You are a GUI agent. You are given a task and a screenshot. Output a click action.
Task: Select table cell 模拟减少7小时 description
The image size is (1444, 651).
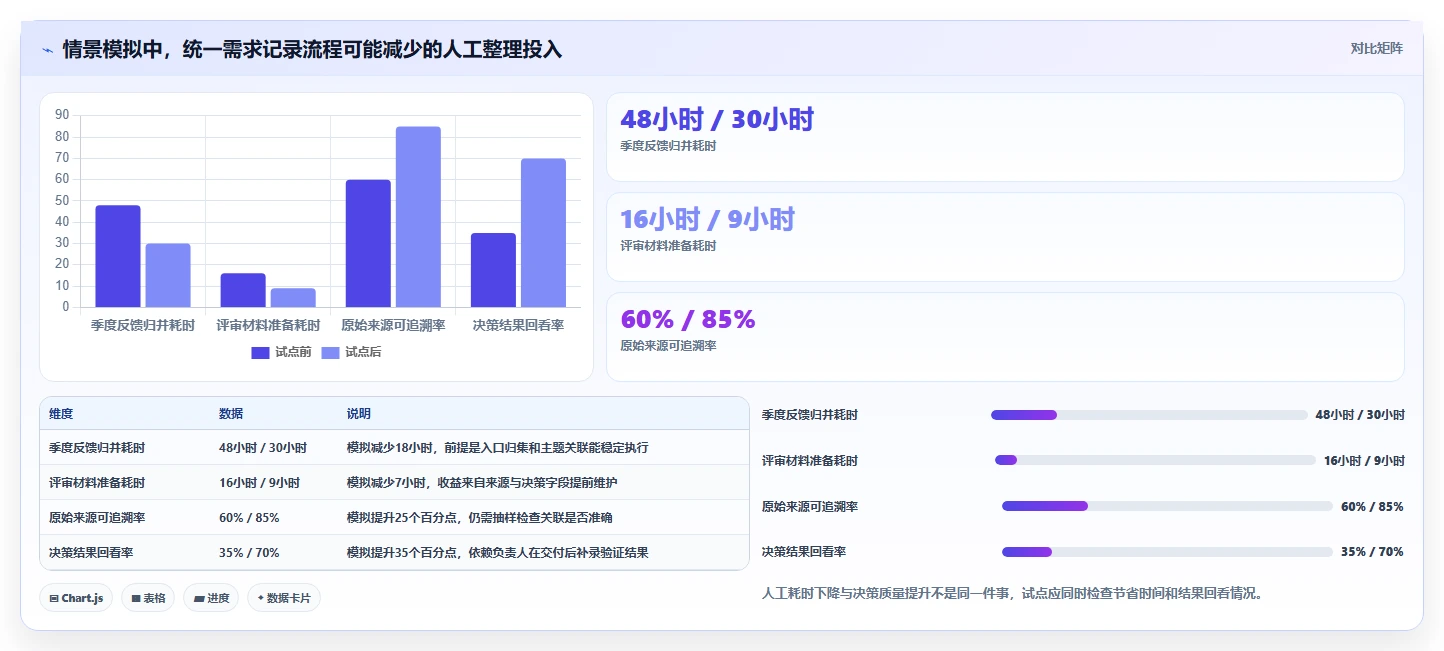(482, 483)
